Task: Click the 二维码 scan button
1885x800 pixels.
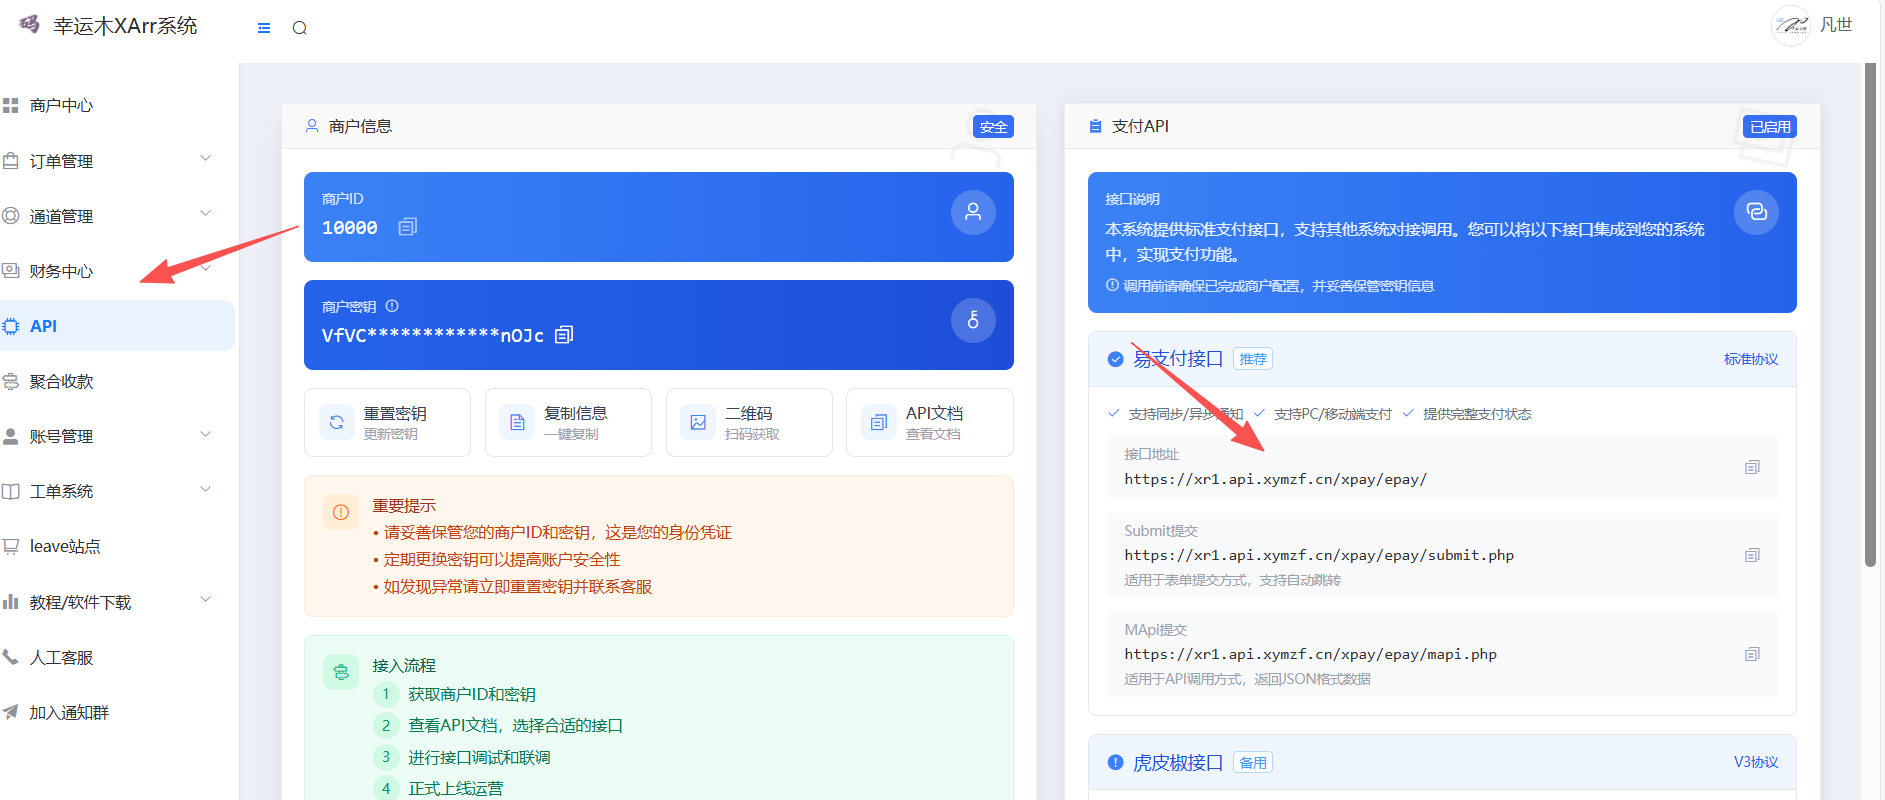Action: (x=748, y=422)
